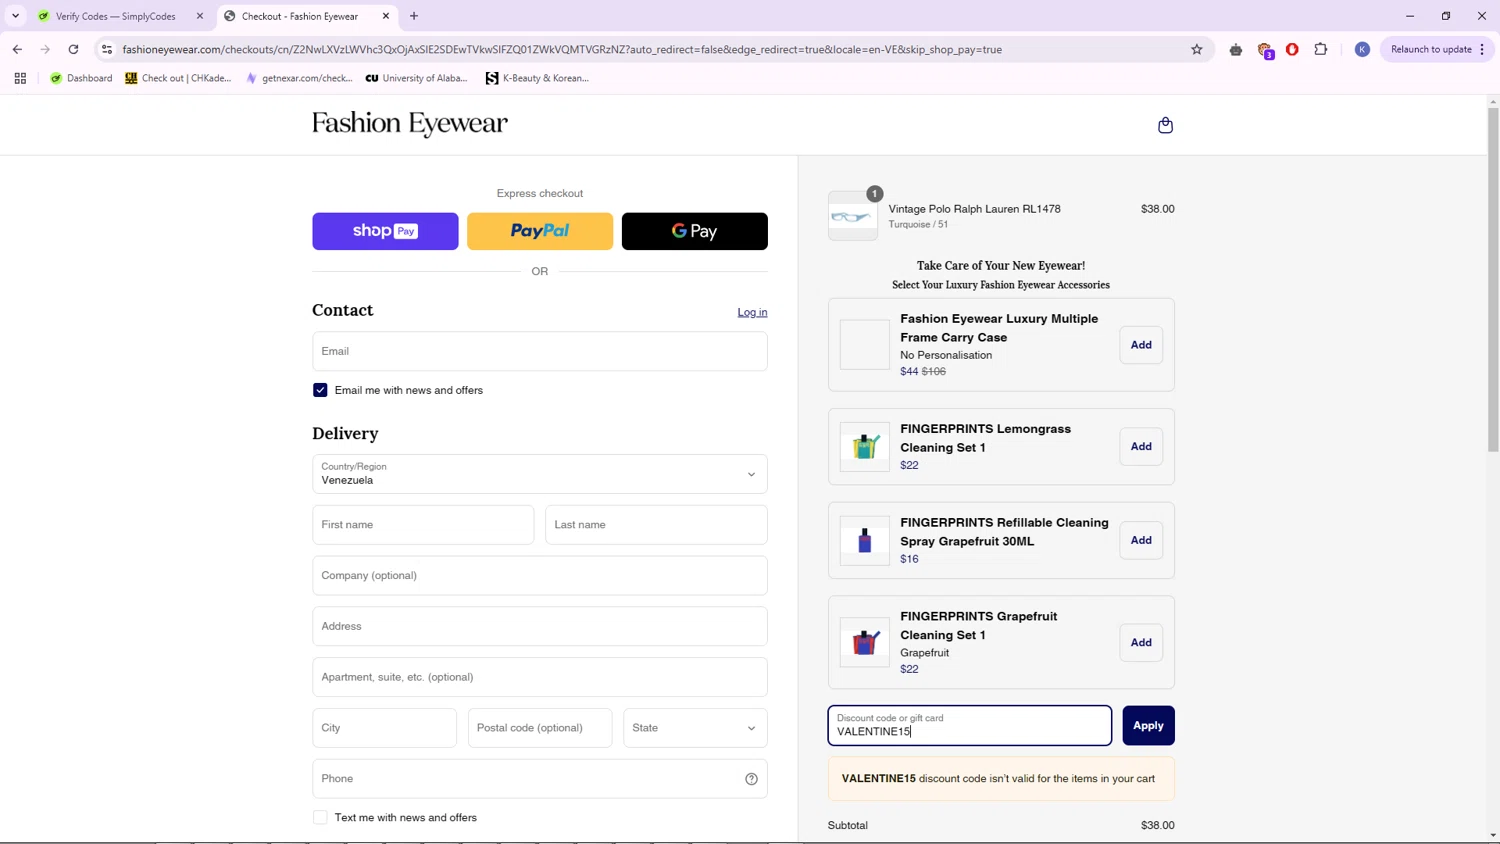1500x844 pixels.
Task: Click the Postal code (optional) field
Action: pos(540,728)
